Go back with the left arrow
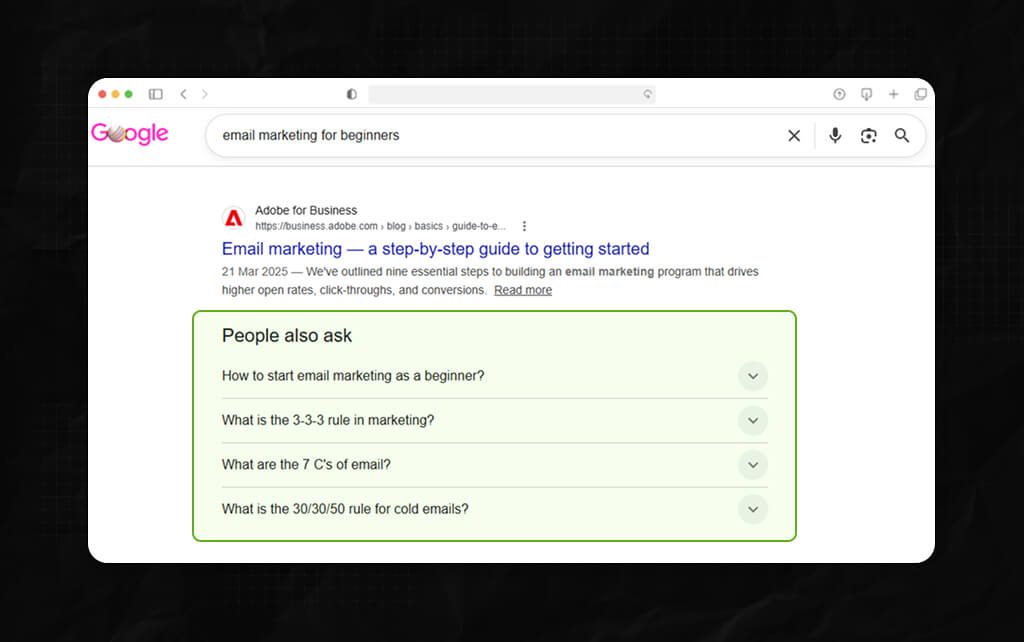Viewport: 1024px width, 642px height. pyautogui.click(x=184, y=94)
